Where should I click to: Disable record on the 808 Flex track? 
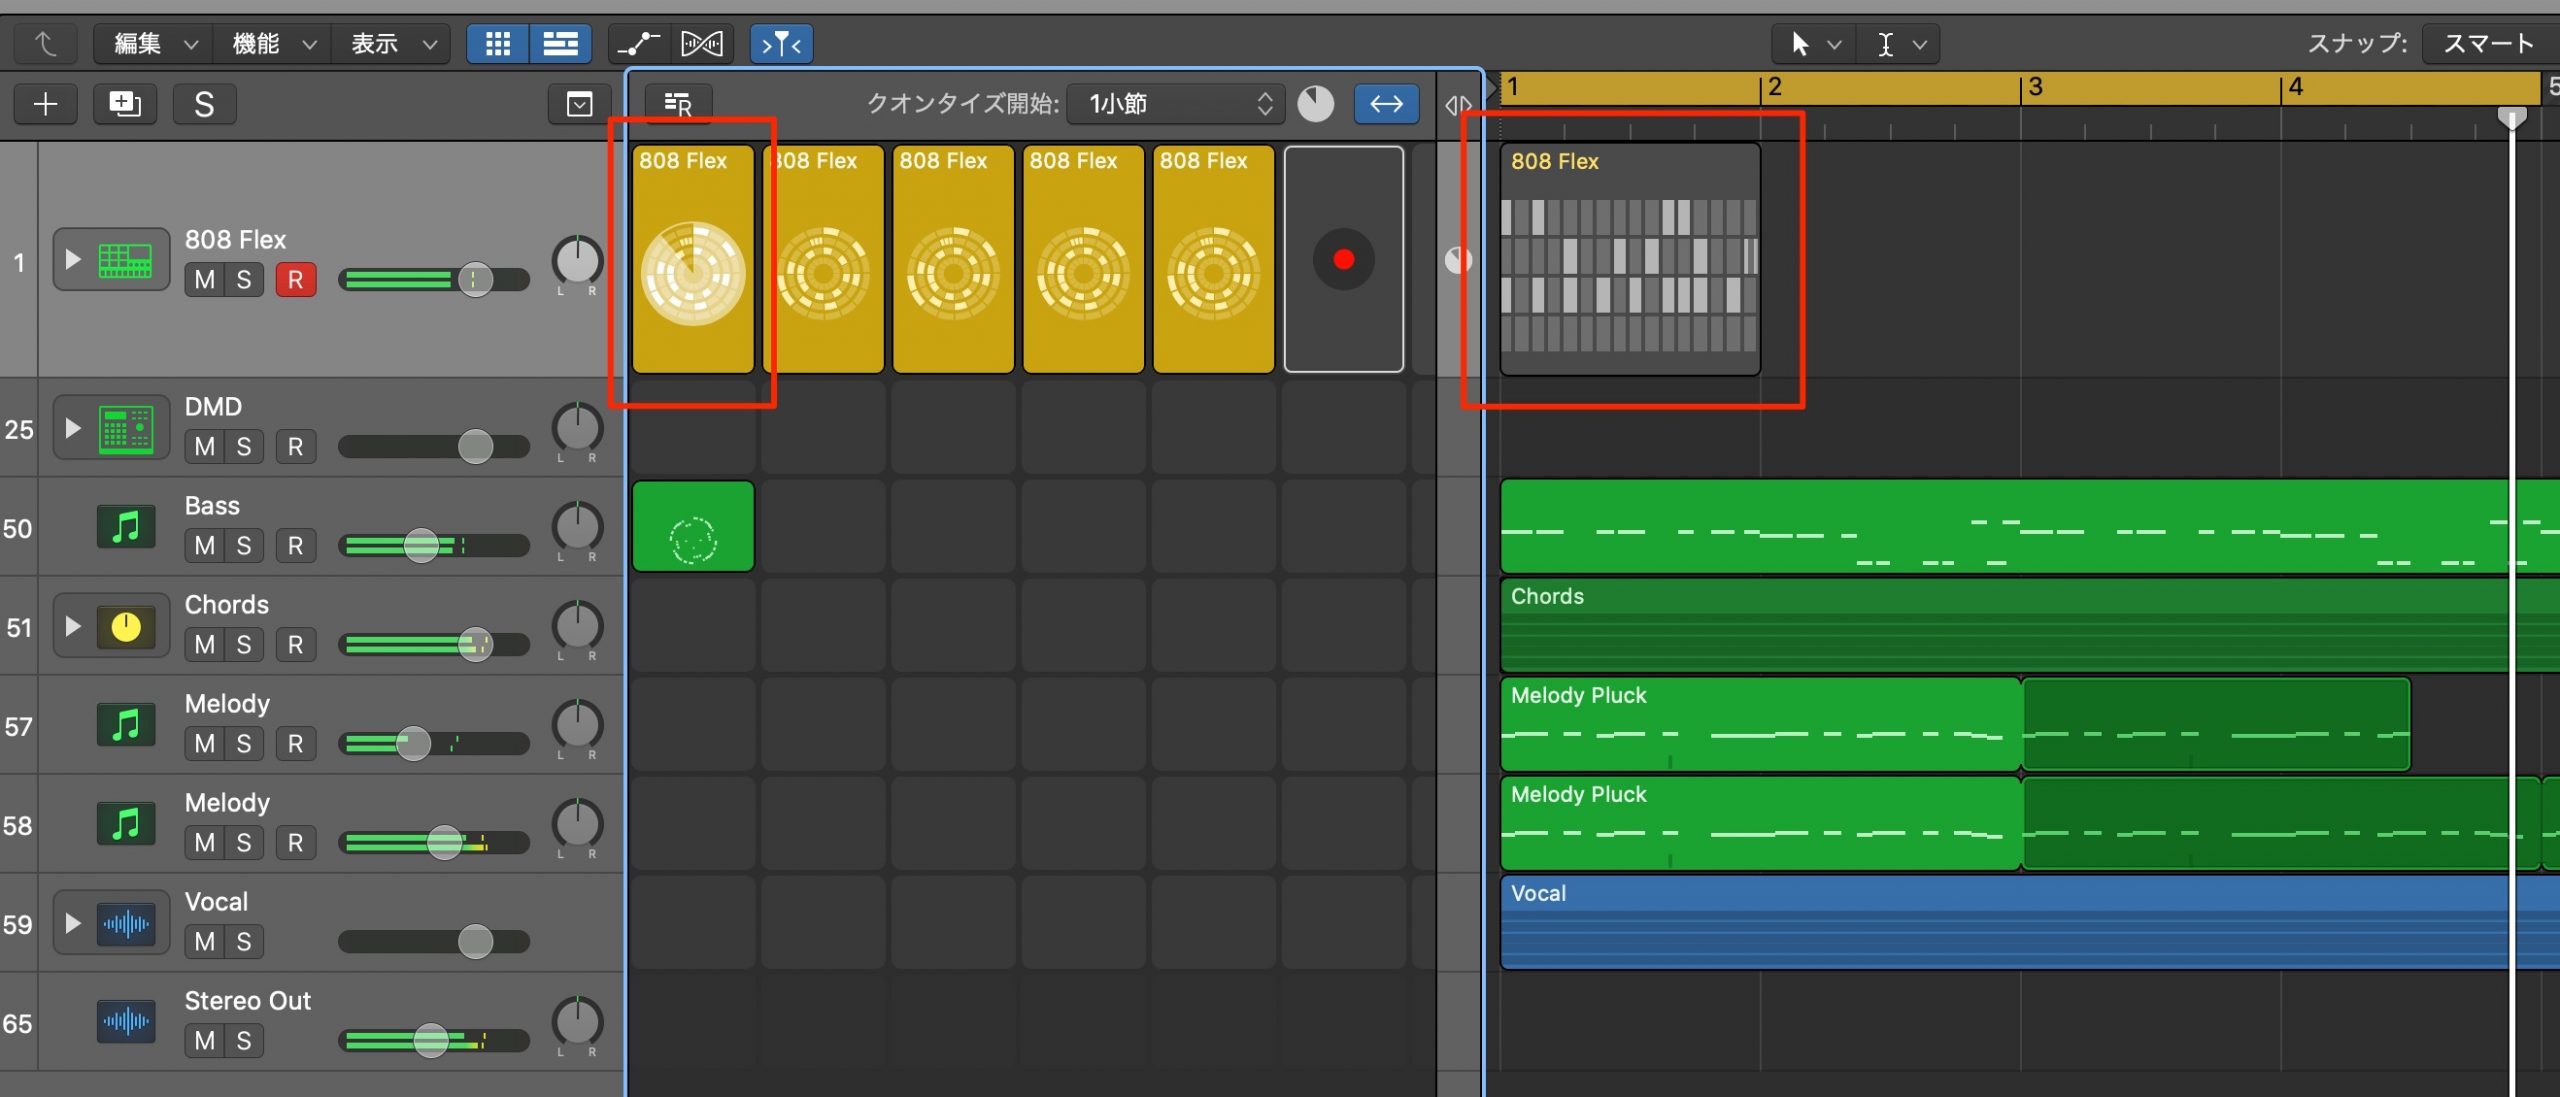pyautogui.click(x=295, y=280)
